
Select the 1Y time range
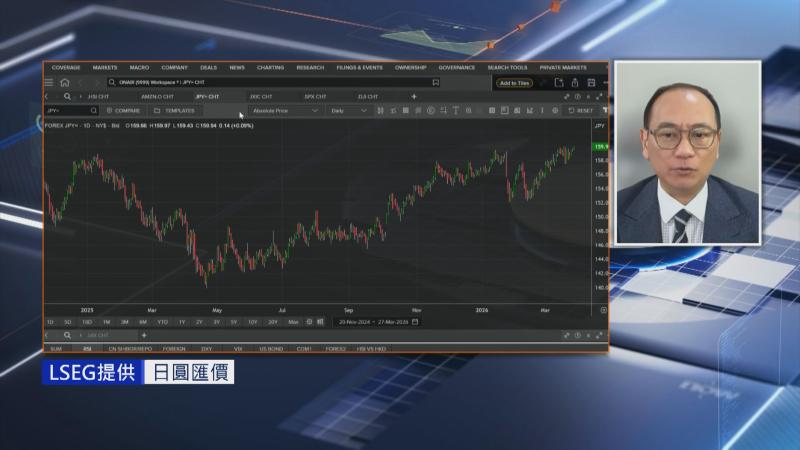(x=182, y=322)
